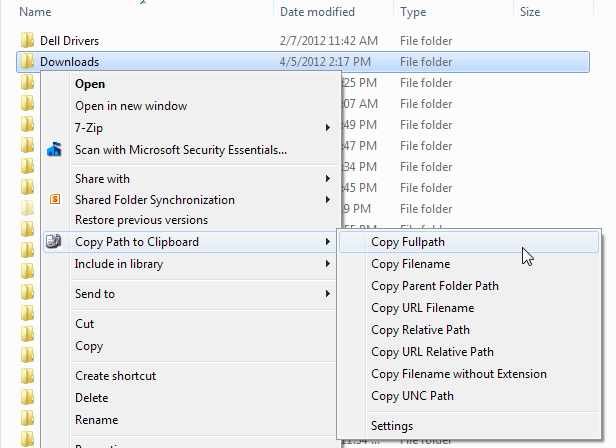Choose Open from the context menu
Screen dimensions: 616x448
[x=90, y=84]
